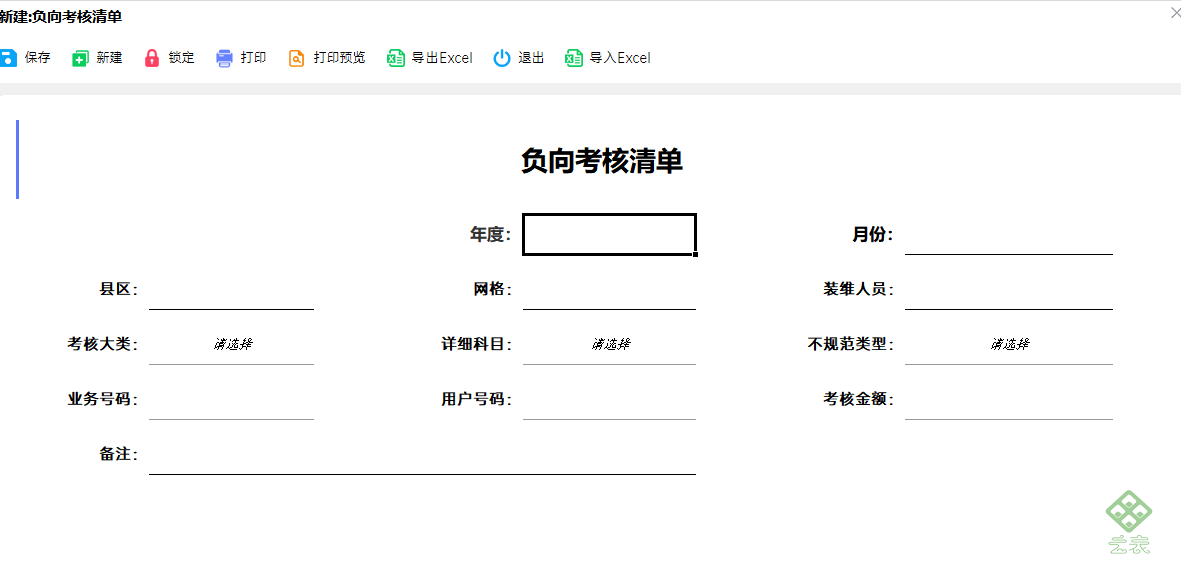Image resolution: width=1181 pixels, height=569 pixels.
Task: Click the 业务号码: label
Action: [x=103, y=399]
